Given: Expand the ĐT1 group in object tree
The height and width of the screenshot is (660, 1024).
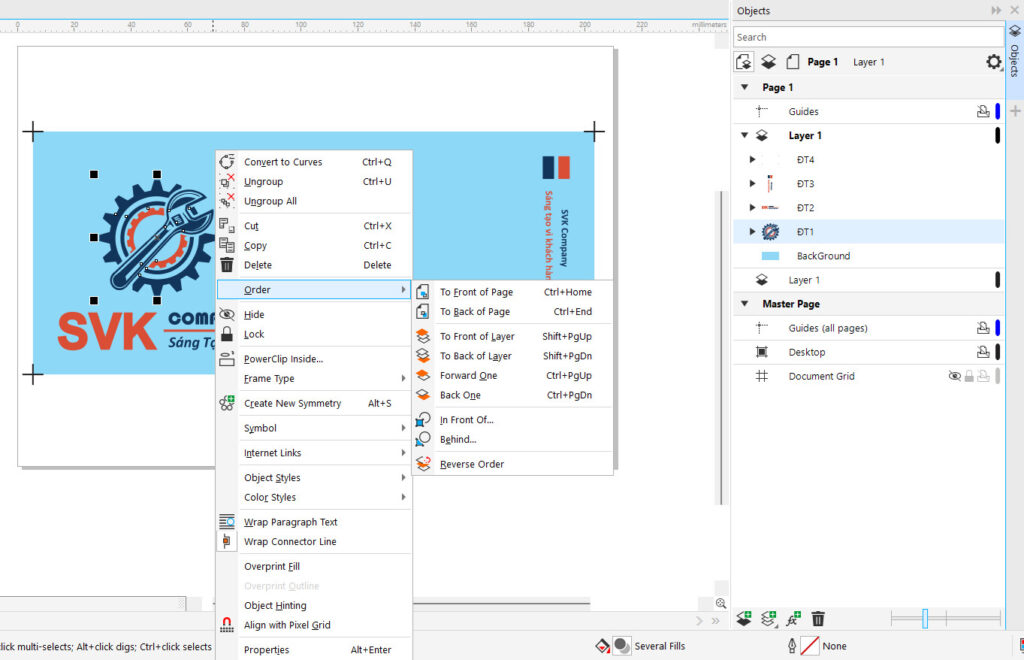Looking at the screenshot, I should click(x=752, y=232).
